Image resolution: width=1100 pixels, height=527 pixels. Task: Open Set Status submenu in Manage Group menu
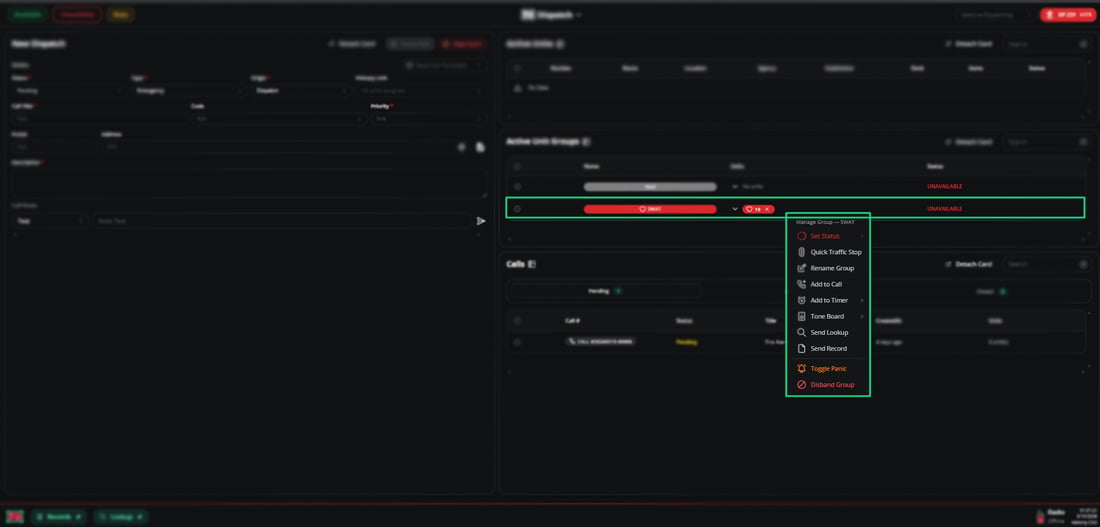[828, 236]
